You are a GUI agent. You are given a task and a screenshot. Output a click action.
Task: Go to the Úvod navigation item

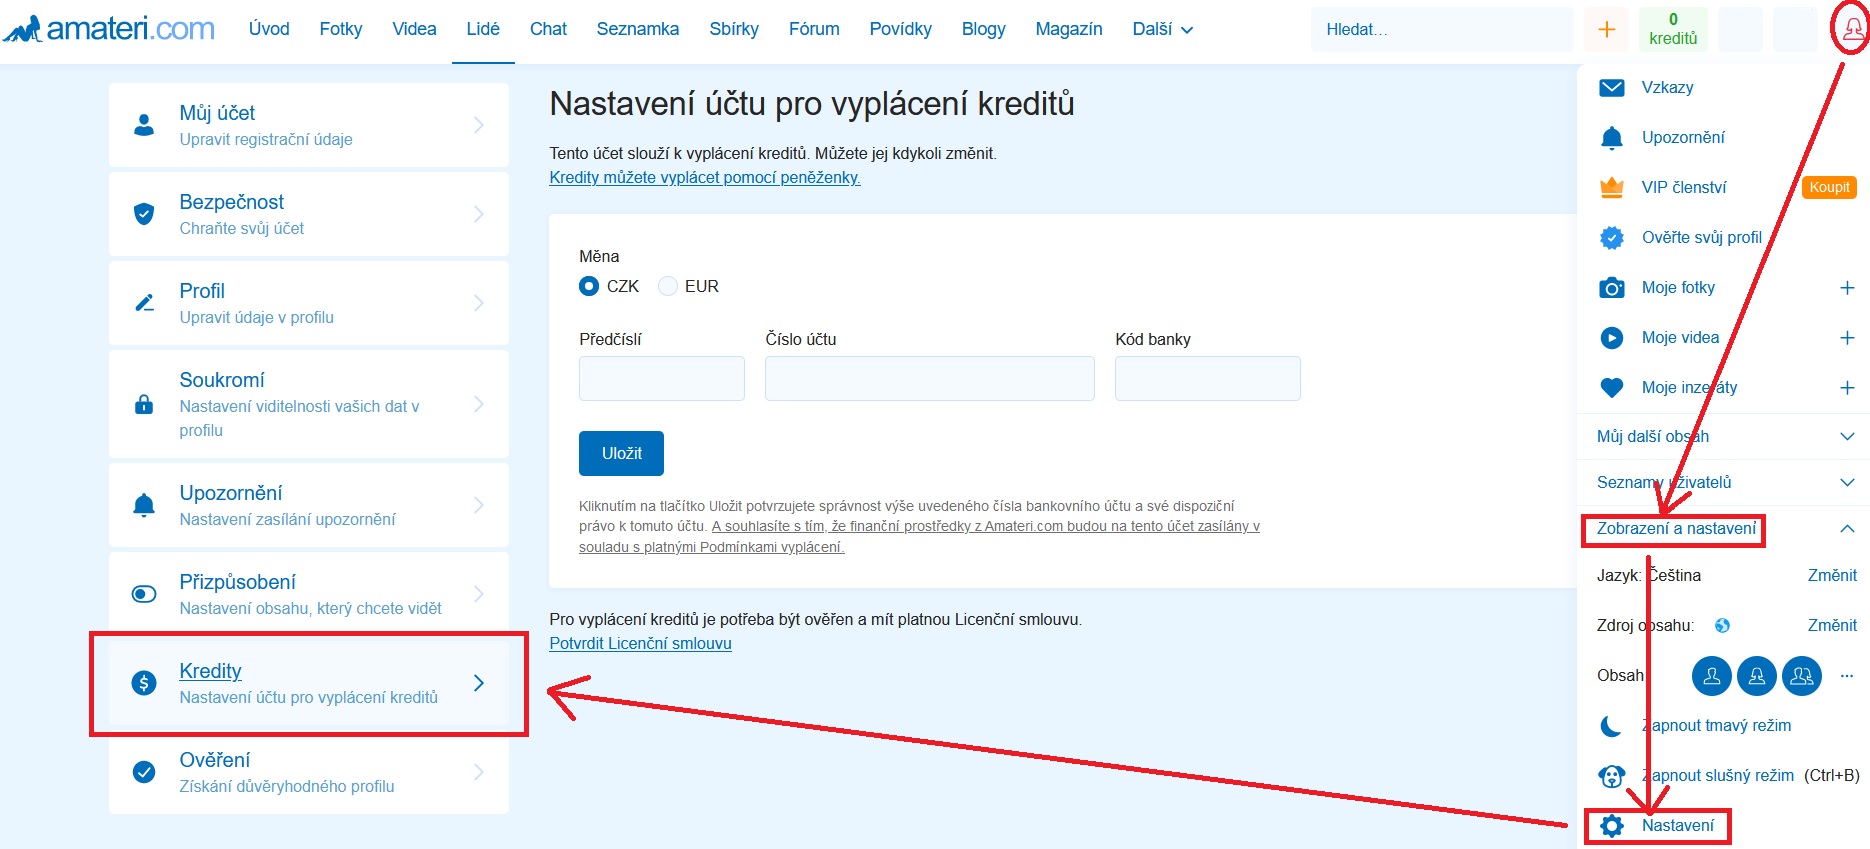click(269, 30)
